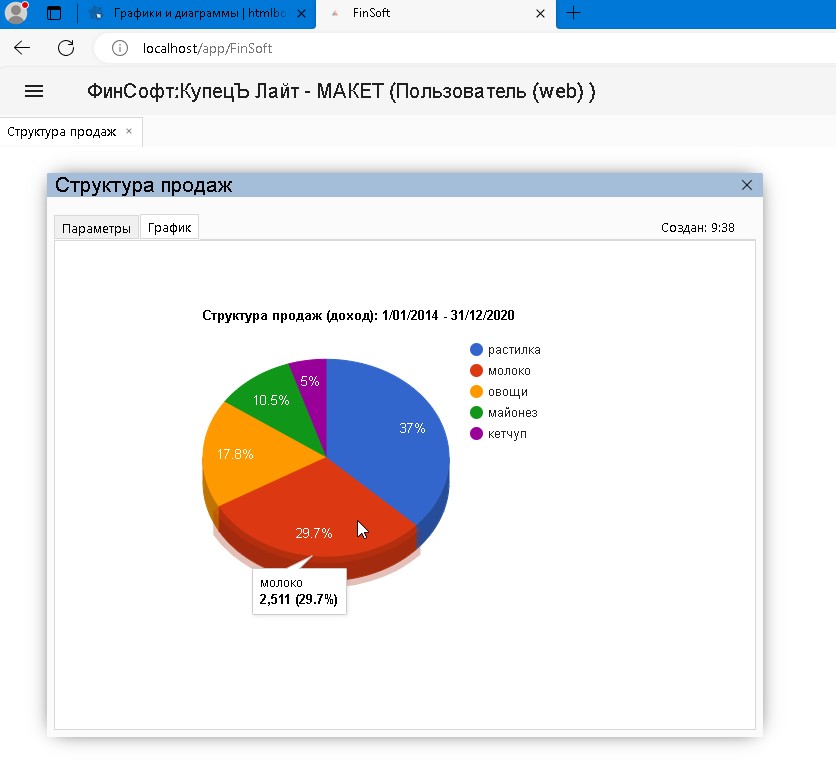The width and height of the screenshot is (836, 784).
Task: Open the hamburger main menu
Action: point(34,91)
